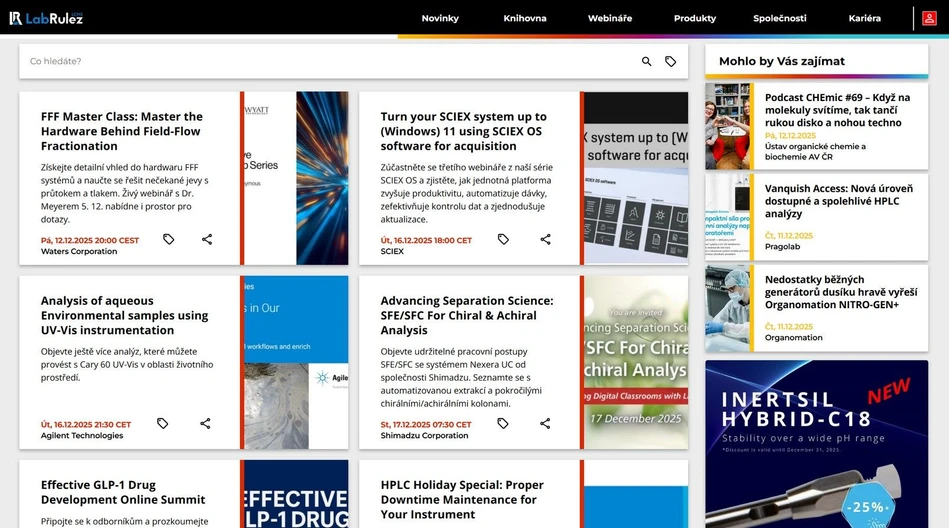Open the Inertsil Hybrid-C18 ad banner
This screenshot has height=528, width=949.
tap(816, 443)
